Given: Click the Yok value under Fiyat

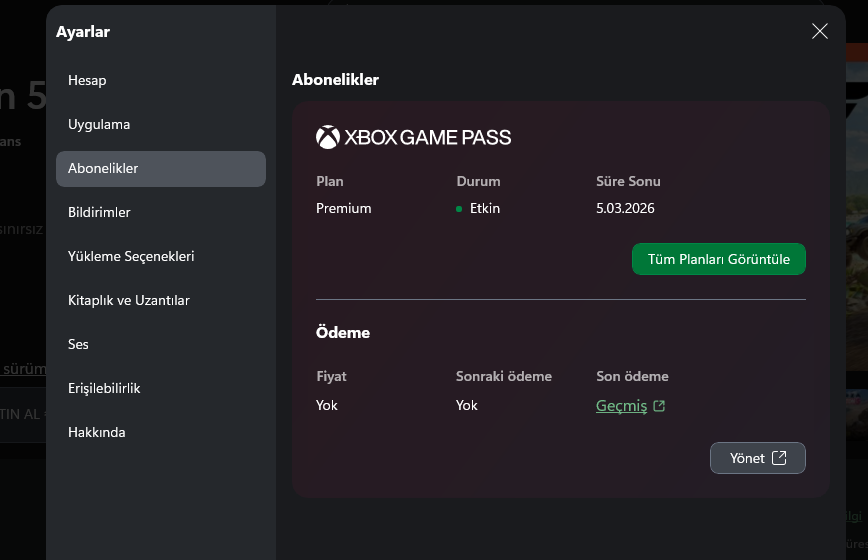Looking at the screenshot, I should point(327,406).
